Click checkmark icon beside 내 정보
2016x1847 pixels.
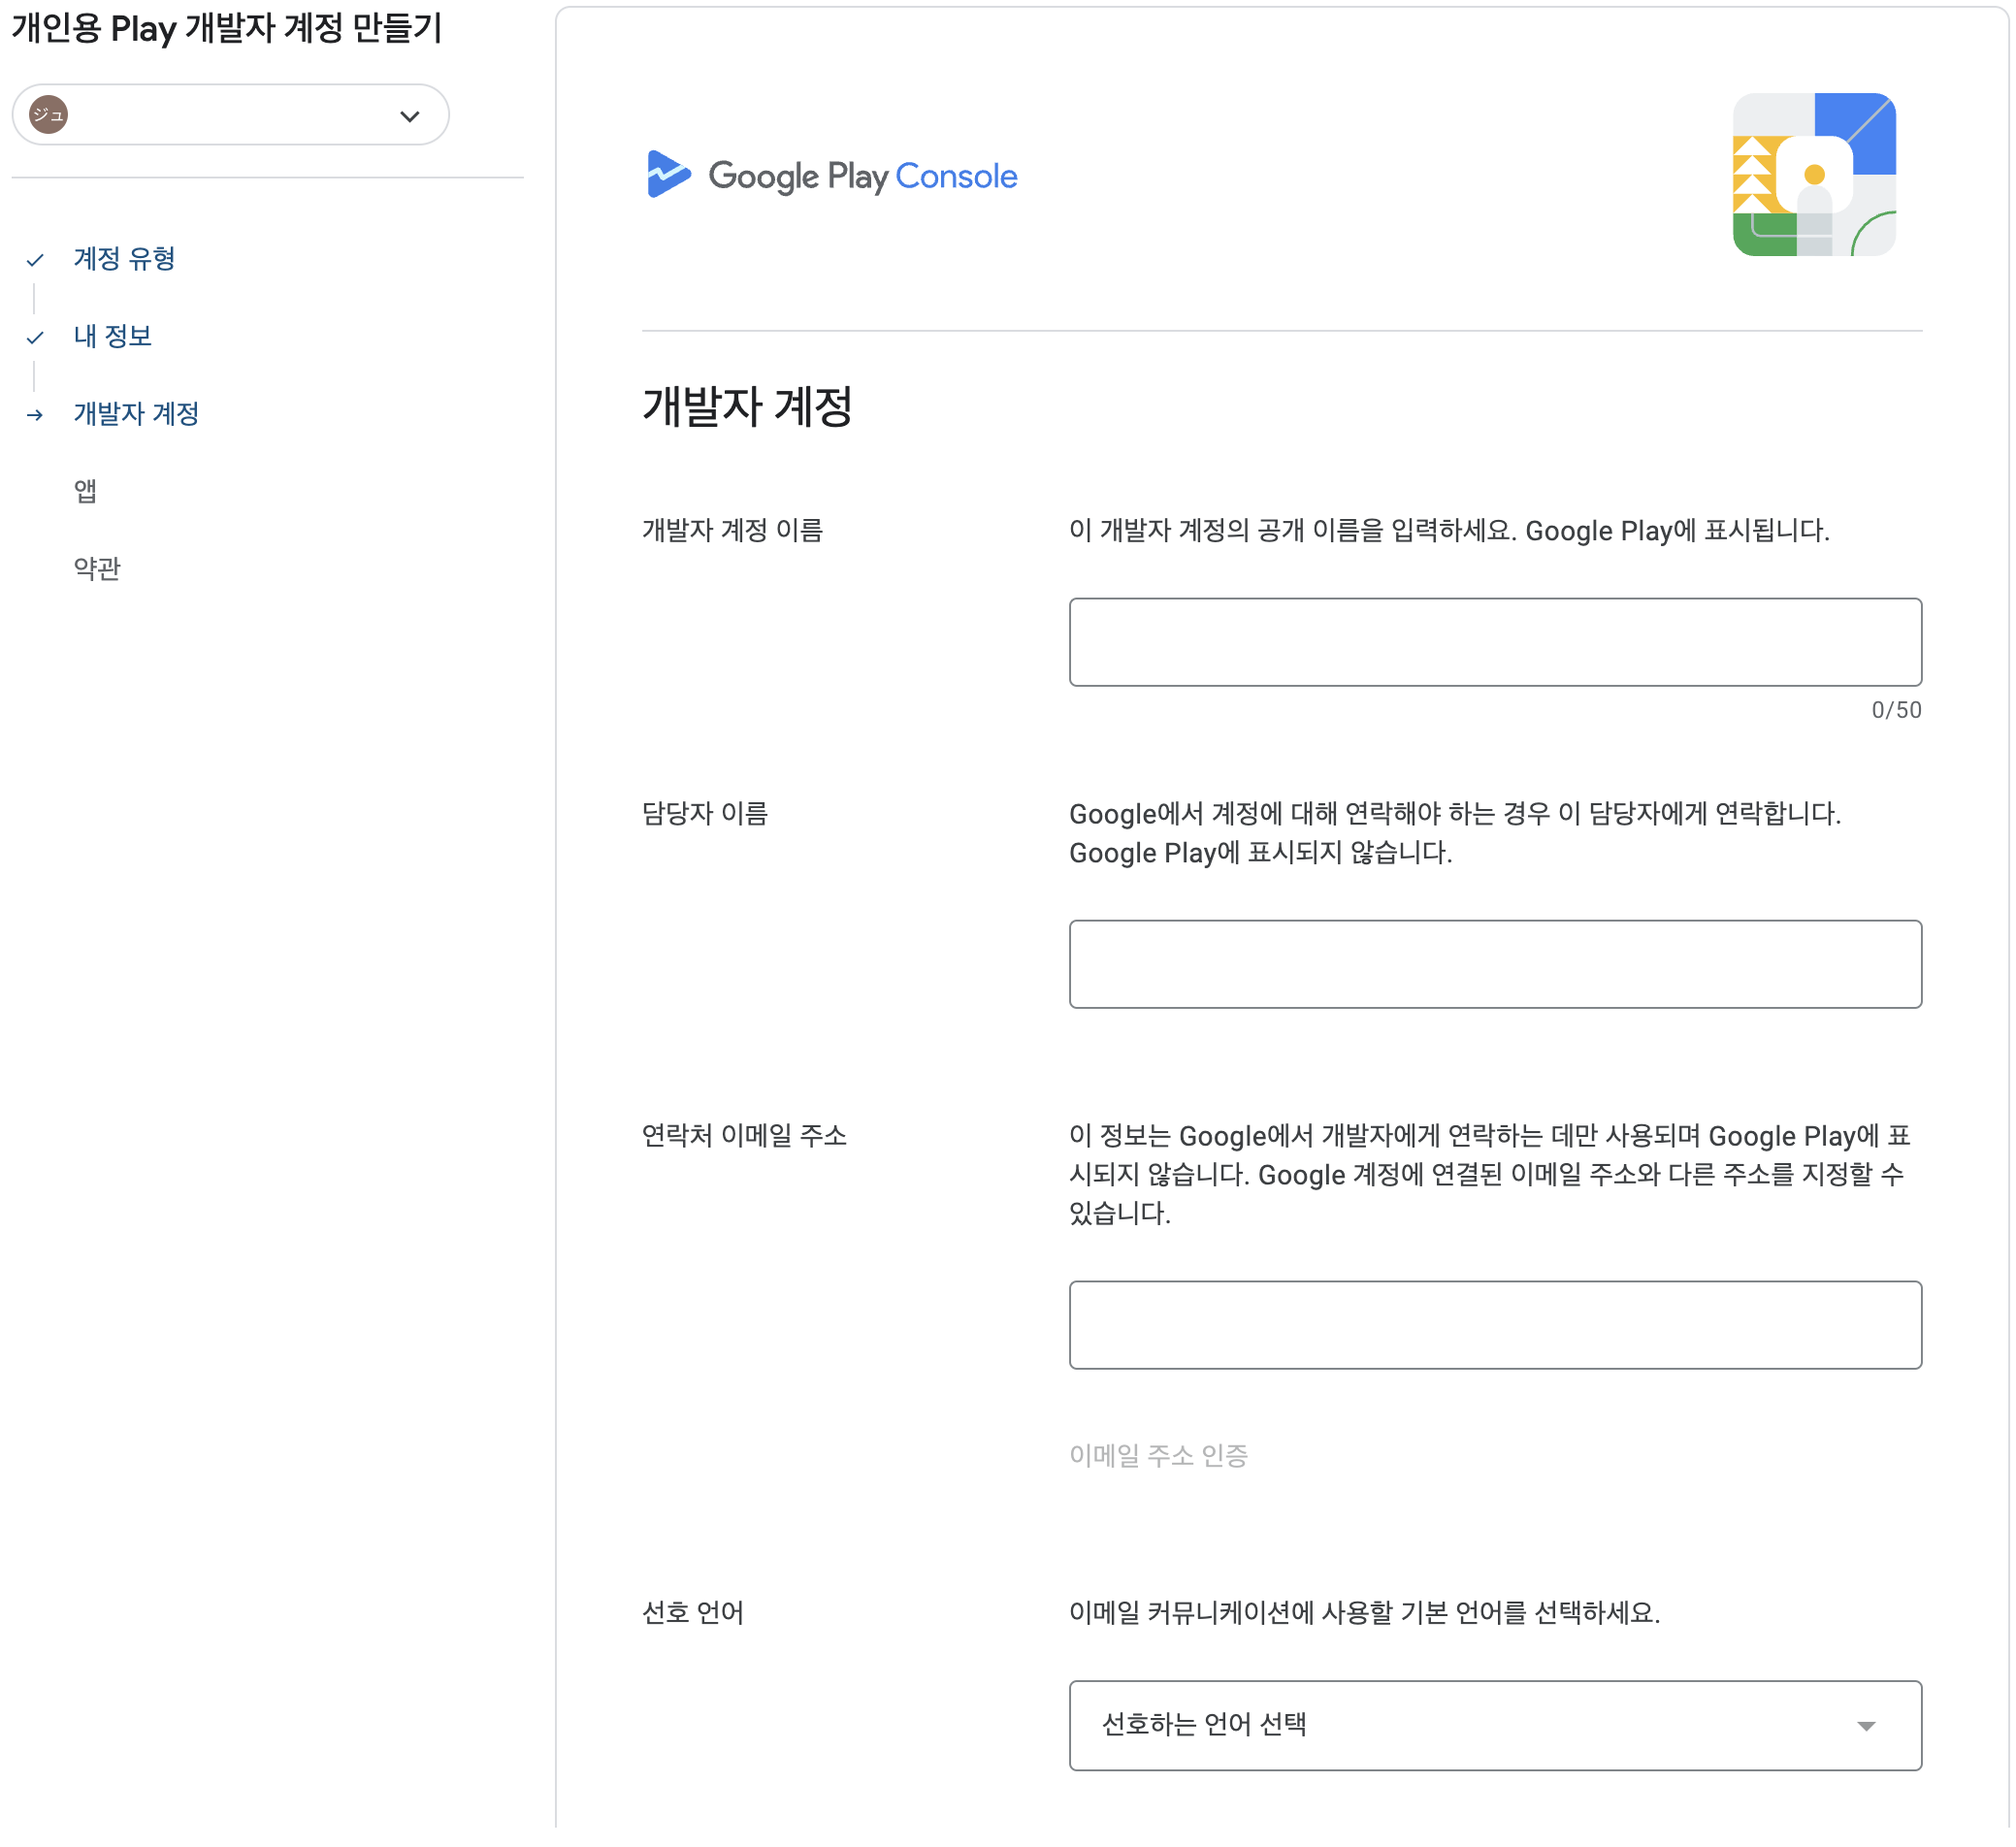tap(35, 338)
